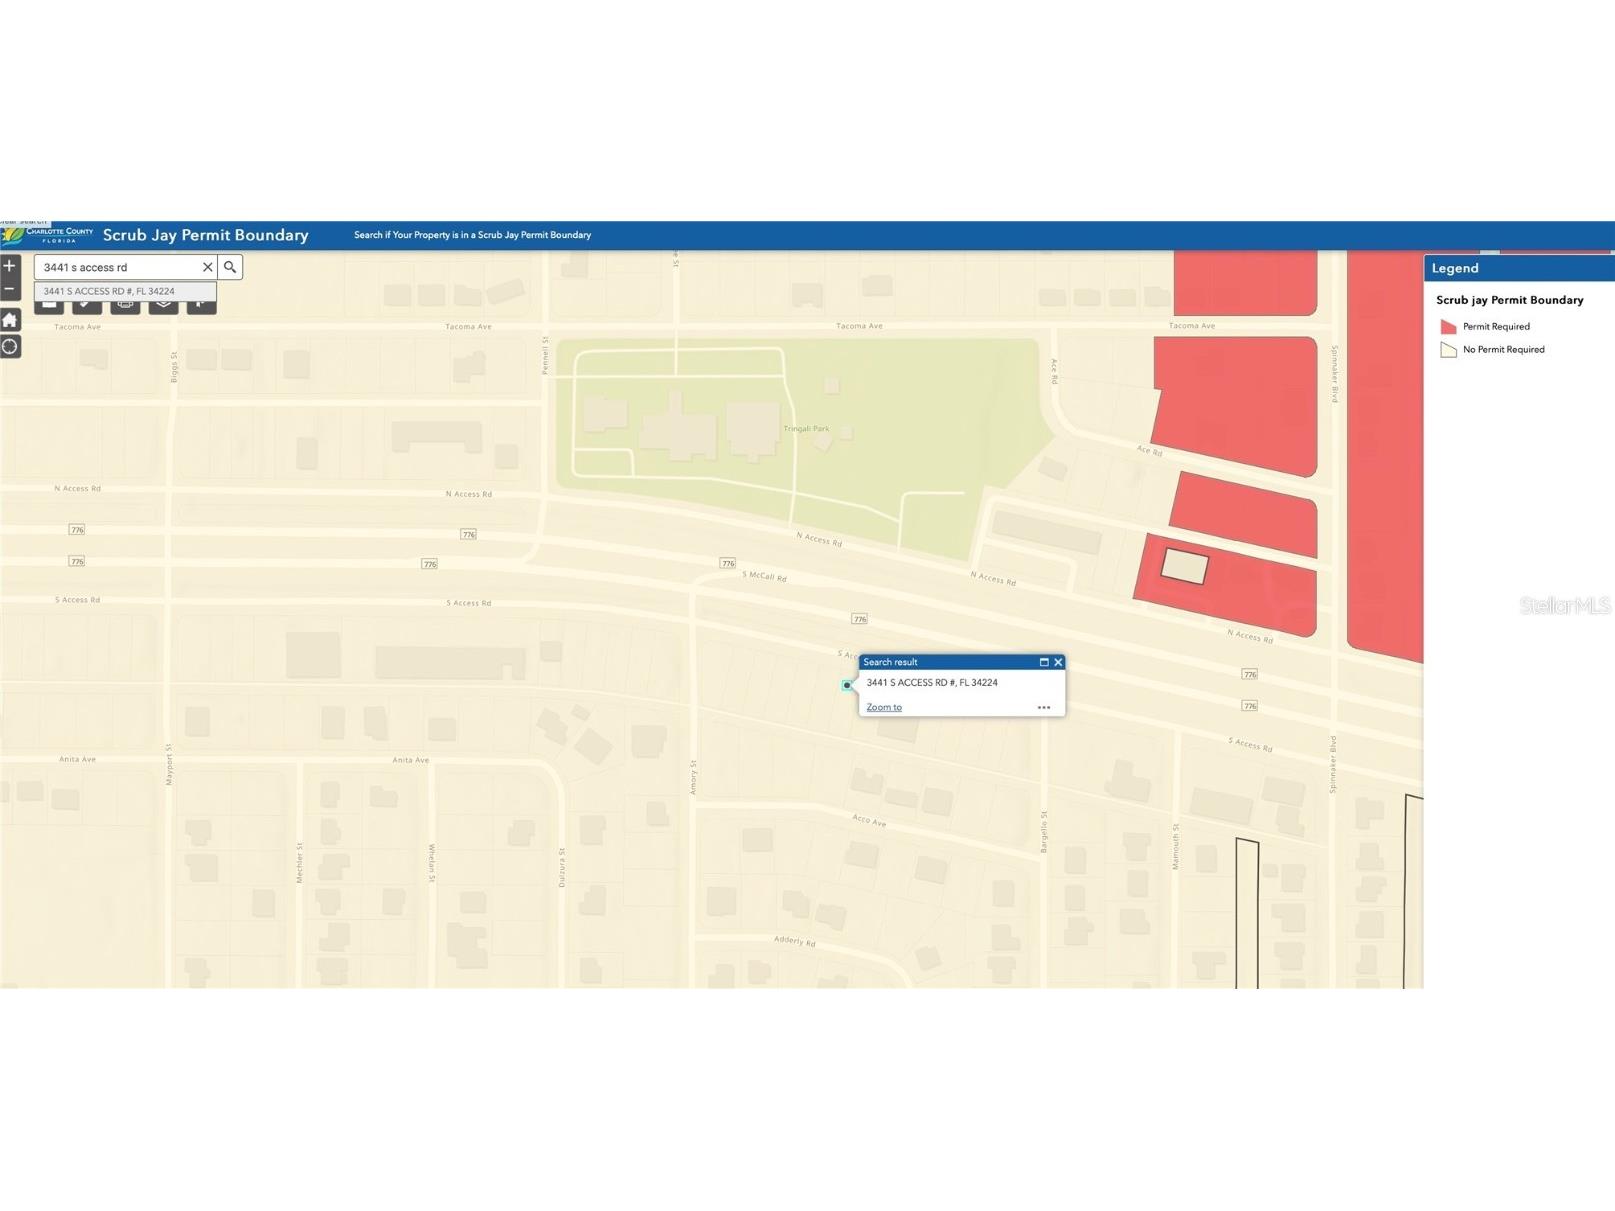Reset map to Home extent
This screenshot has height=1211, width=1615.
(10, 320)
